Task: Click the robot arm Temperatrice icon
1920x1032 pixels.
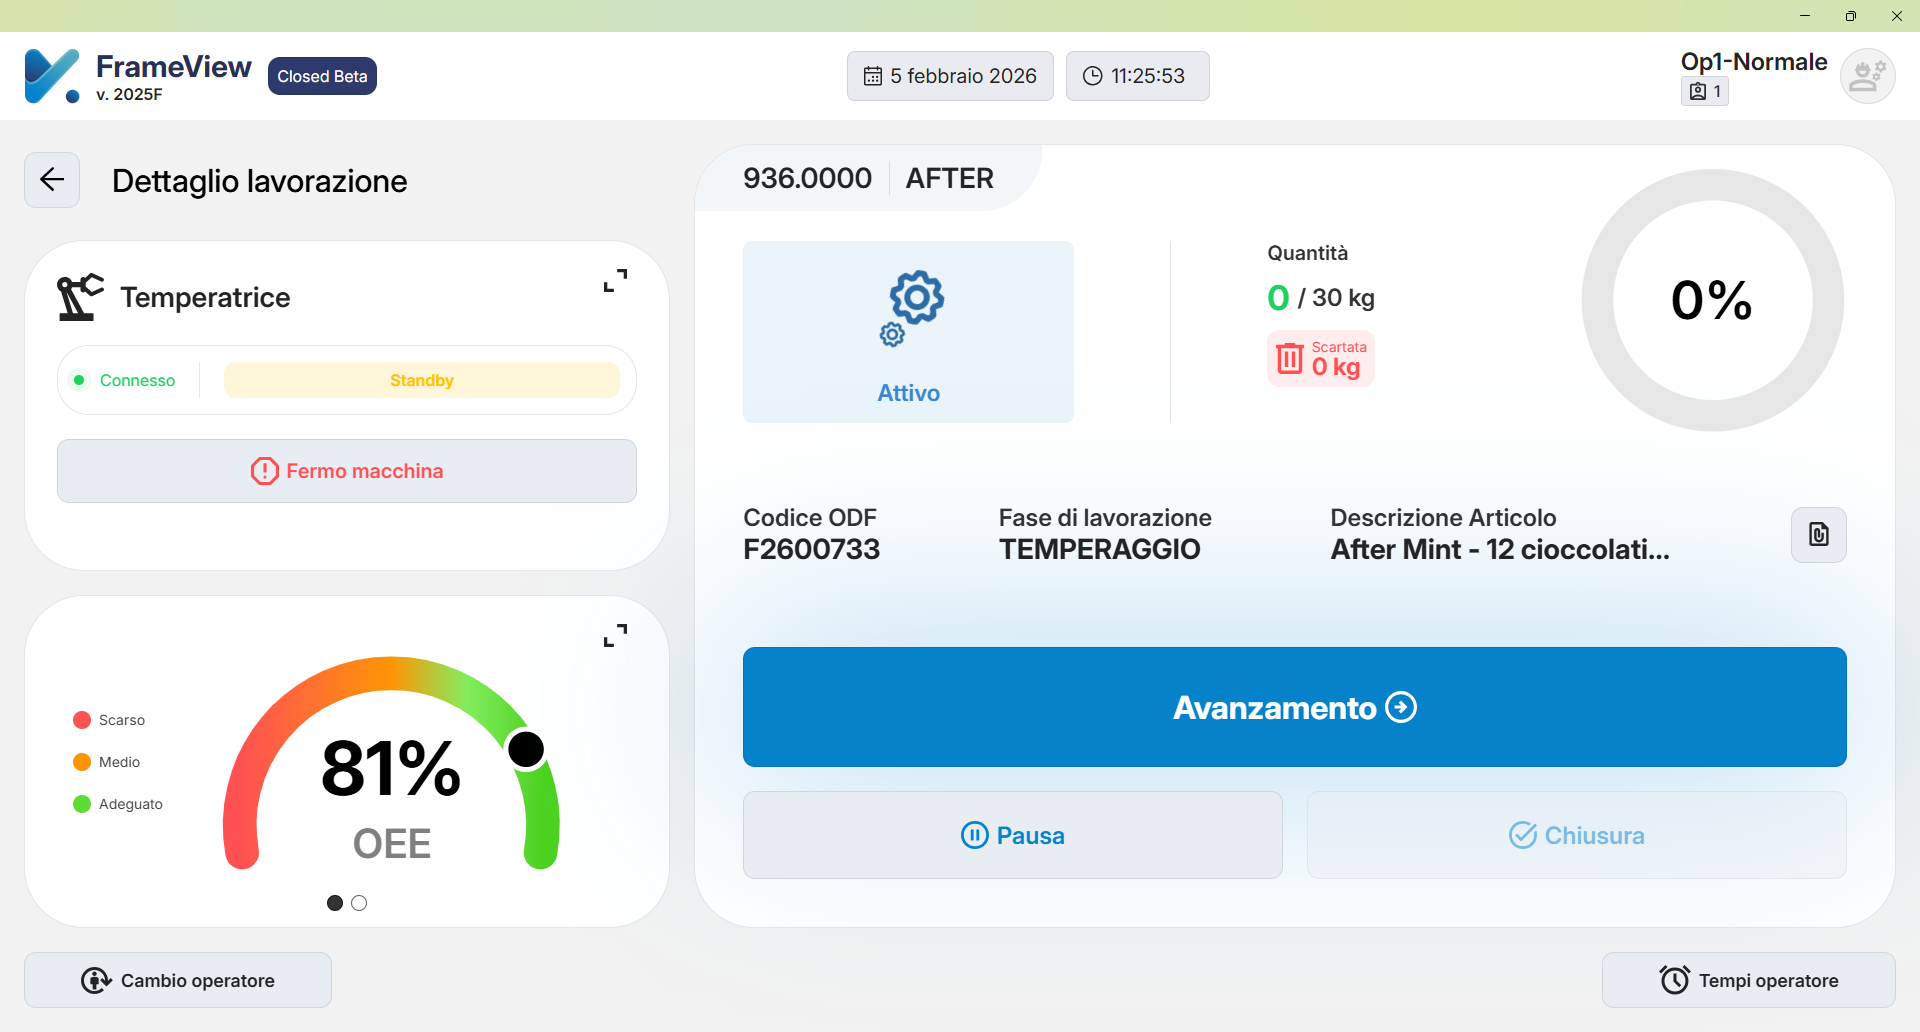Action: point(80,297)
